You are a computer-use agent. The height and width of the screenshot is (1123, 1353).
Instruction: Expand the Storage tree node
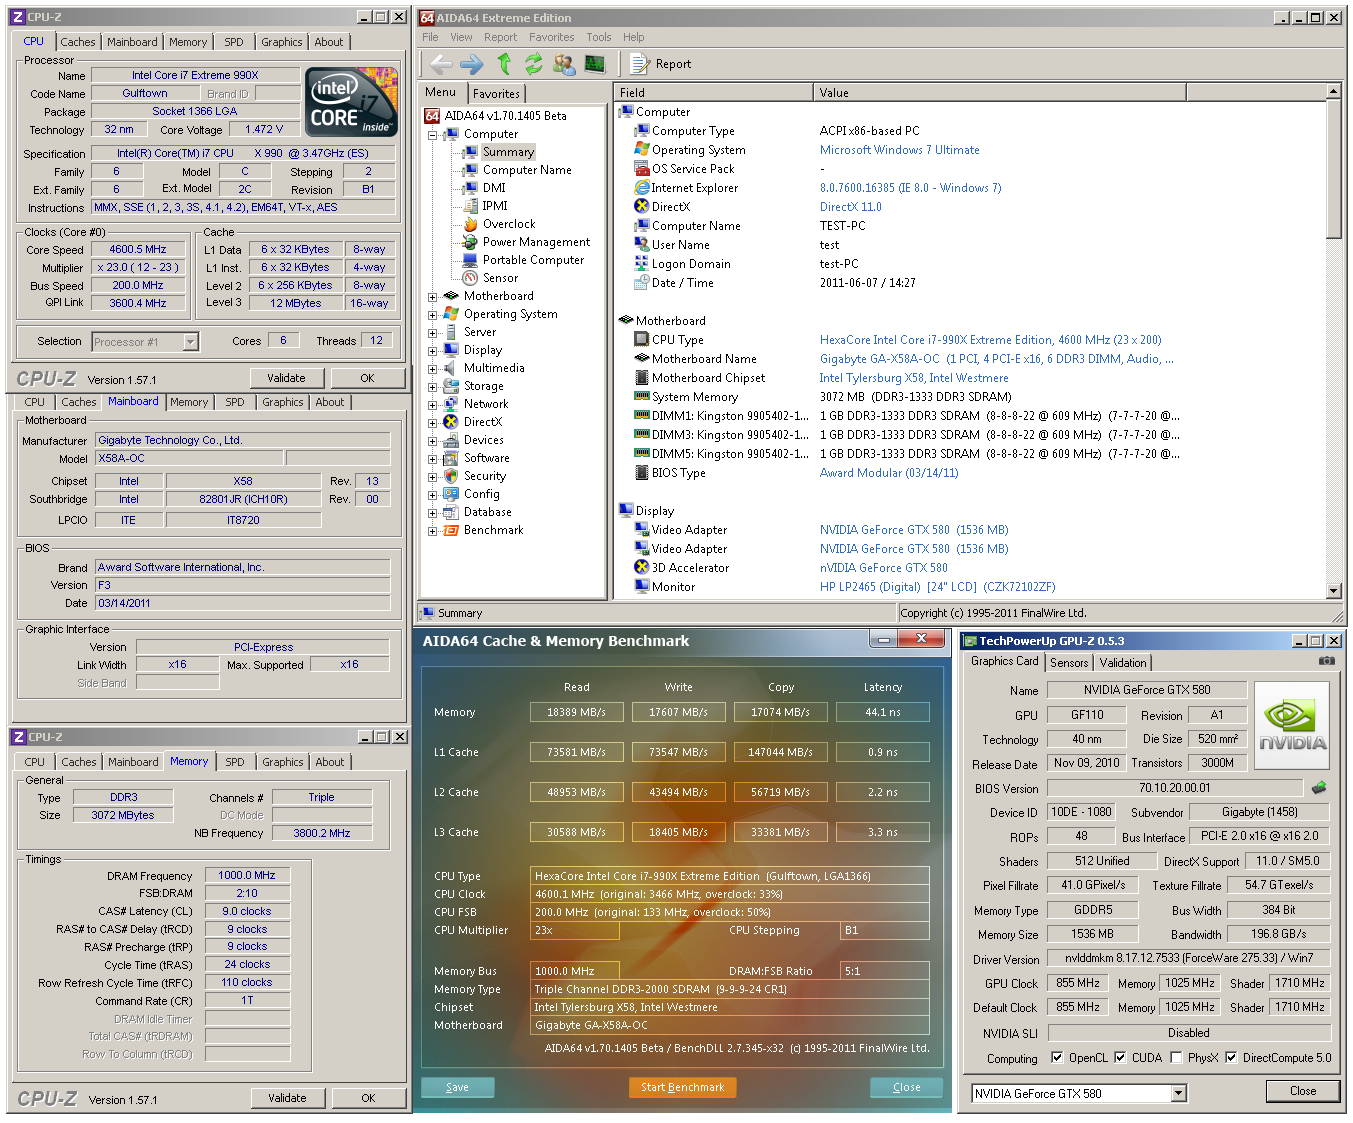432,386
